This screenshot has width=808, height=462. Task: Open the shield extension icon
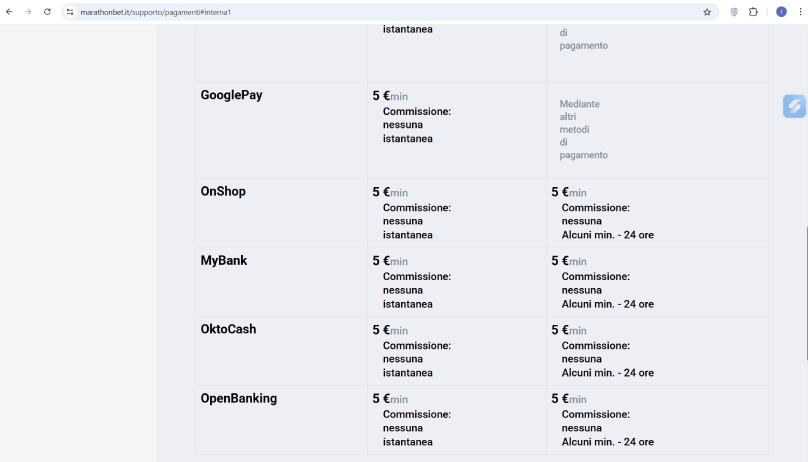pyautogui.click(x=734, y=12)
